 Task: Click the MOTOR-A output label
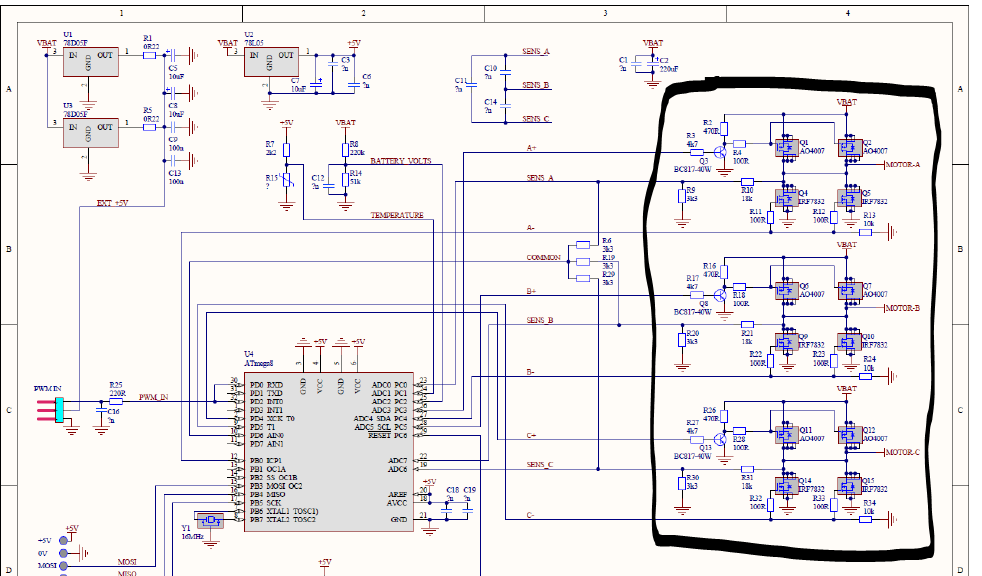click(x=902, y=165)
